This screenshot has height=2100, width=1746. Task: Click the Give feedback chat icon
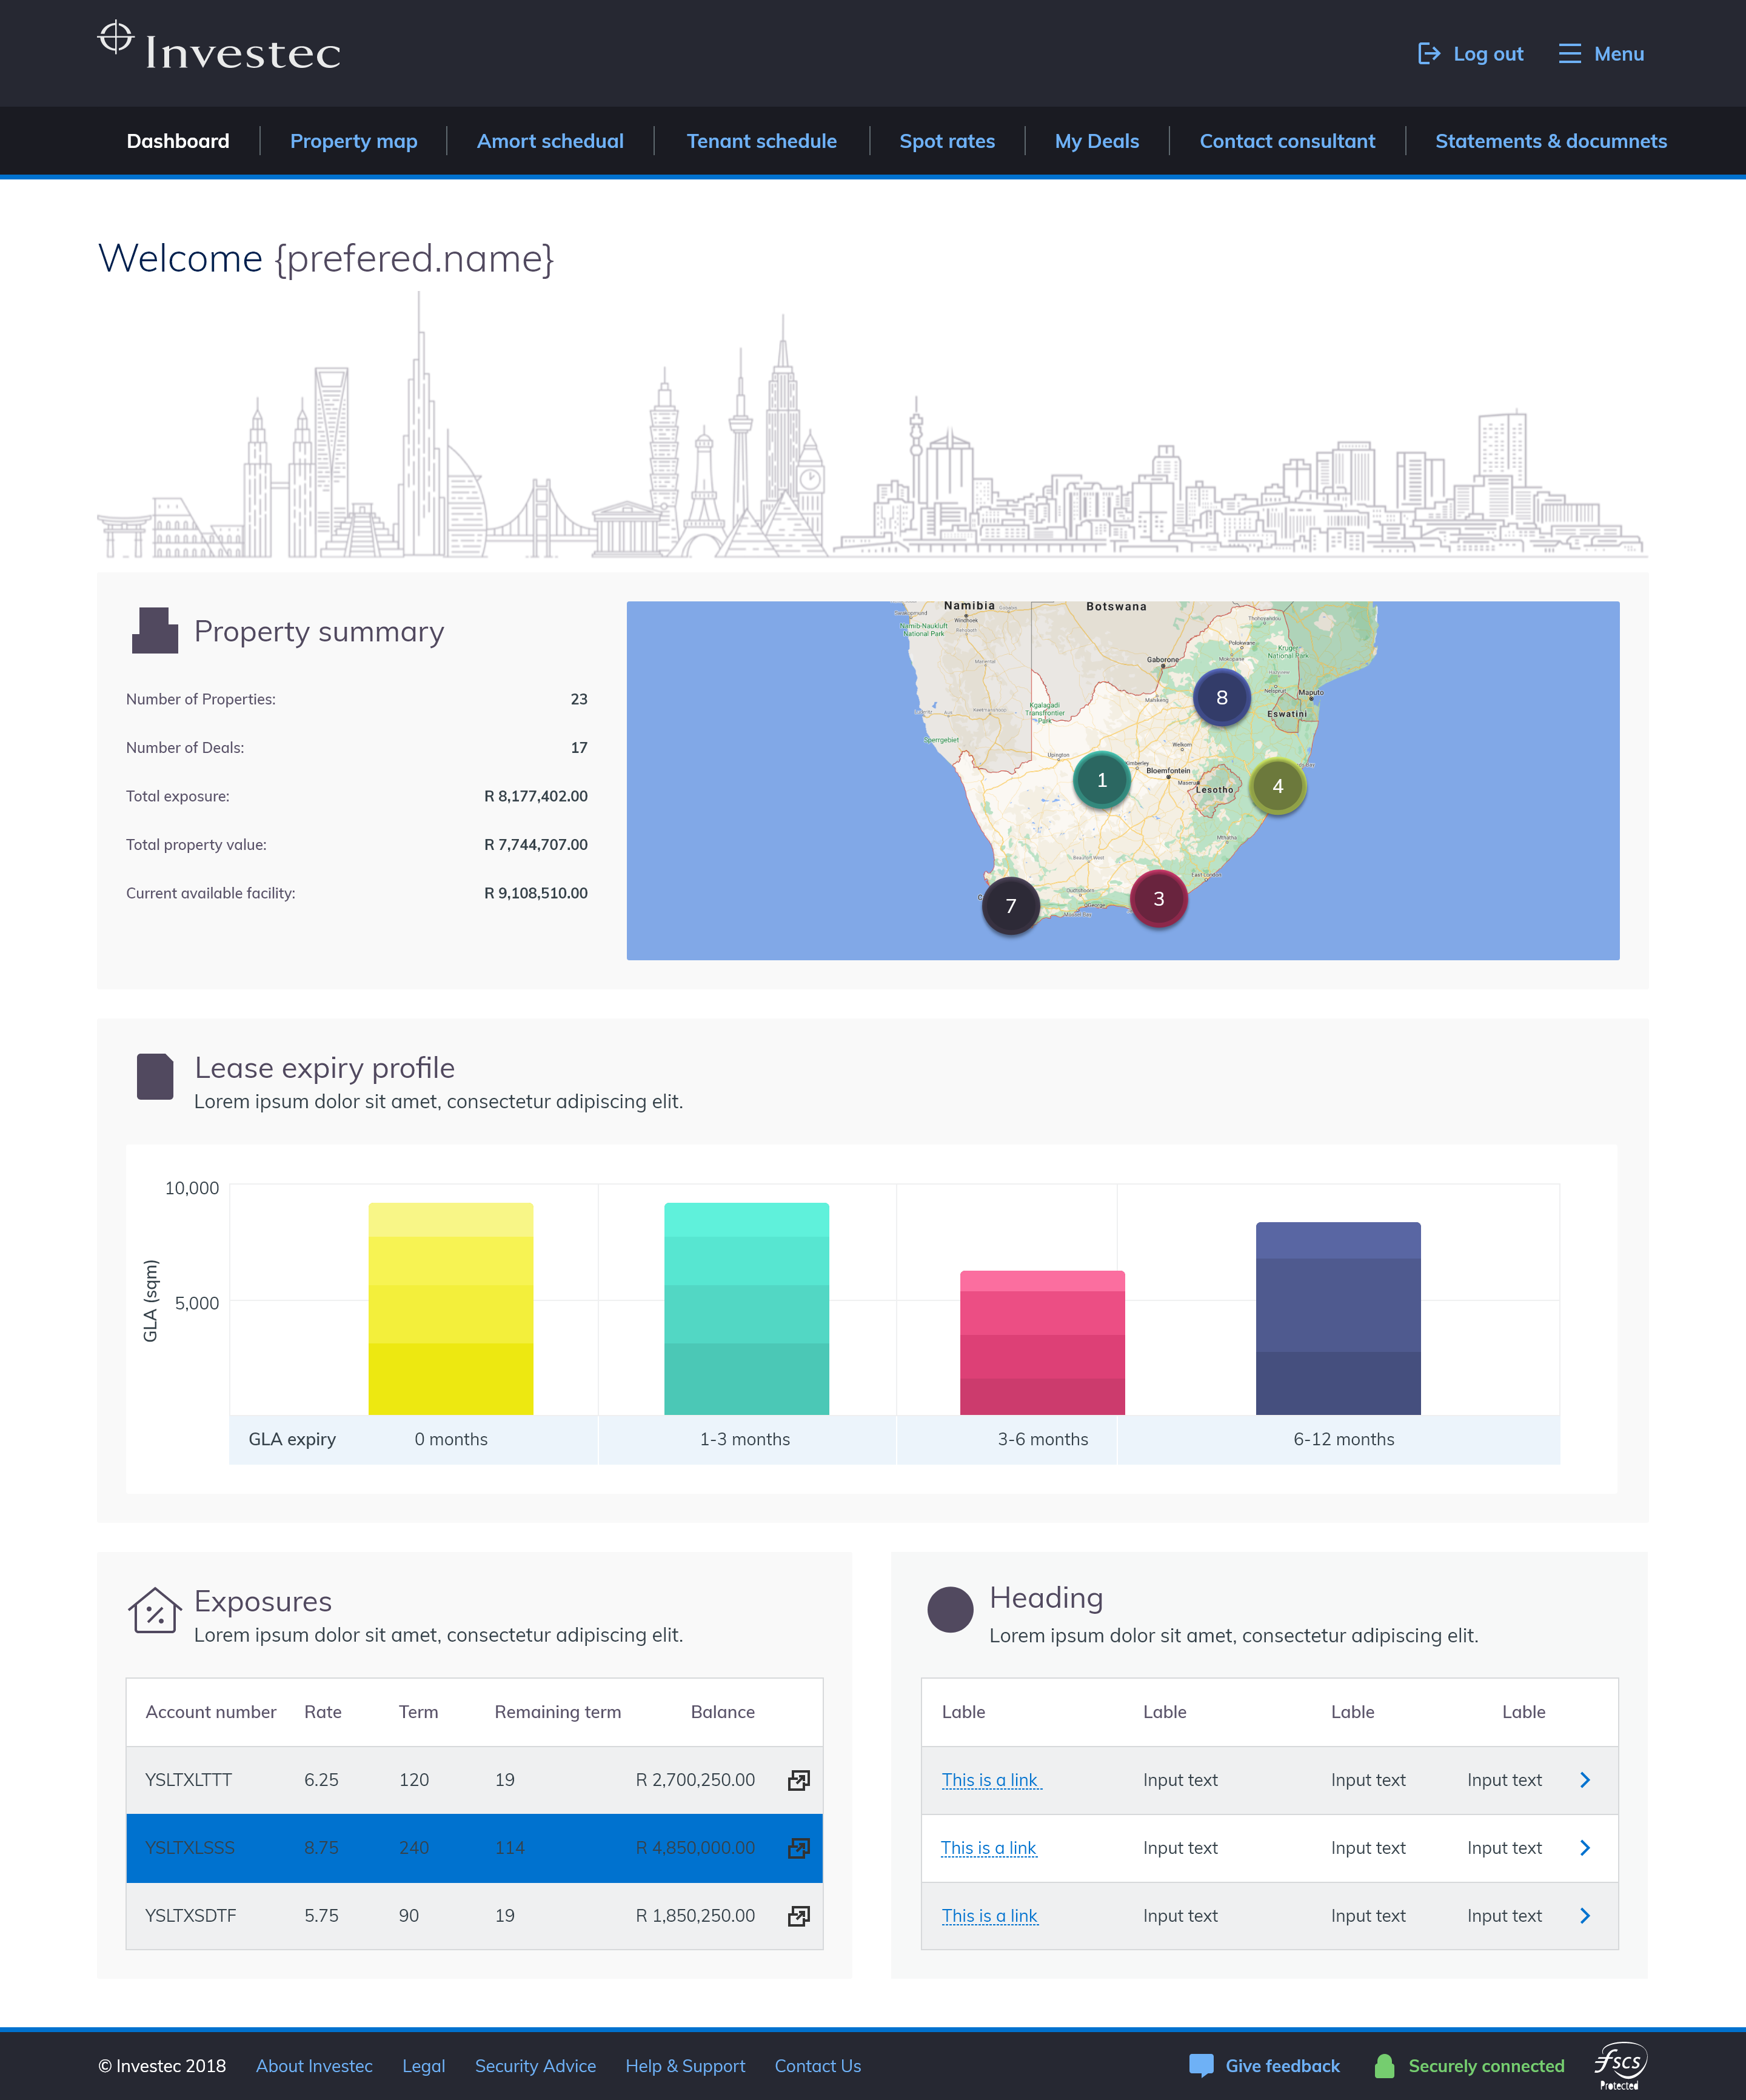coord(1201,2066)
